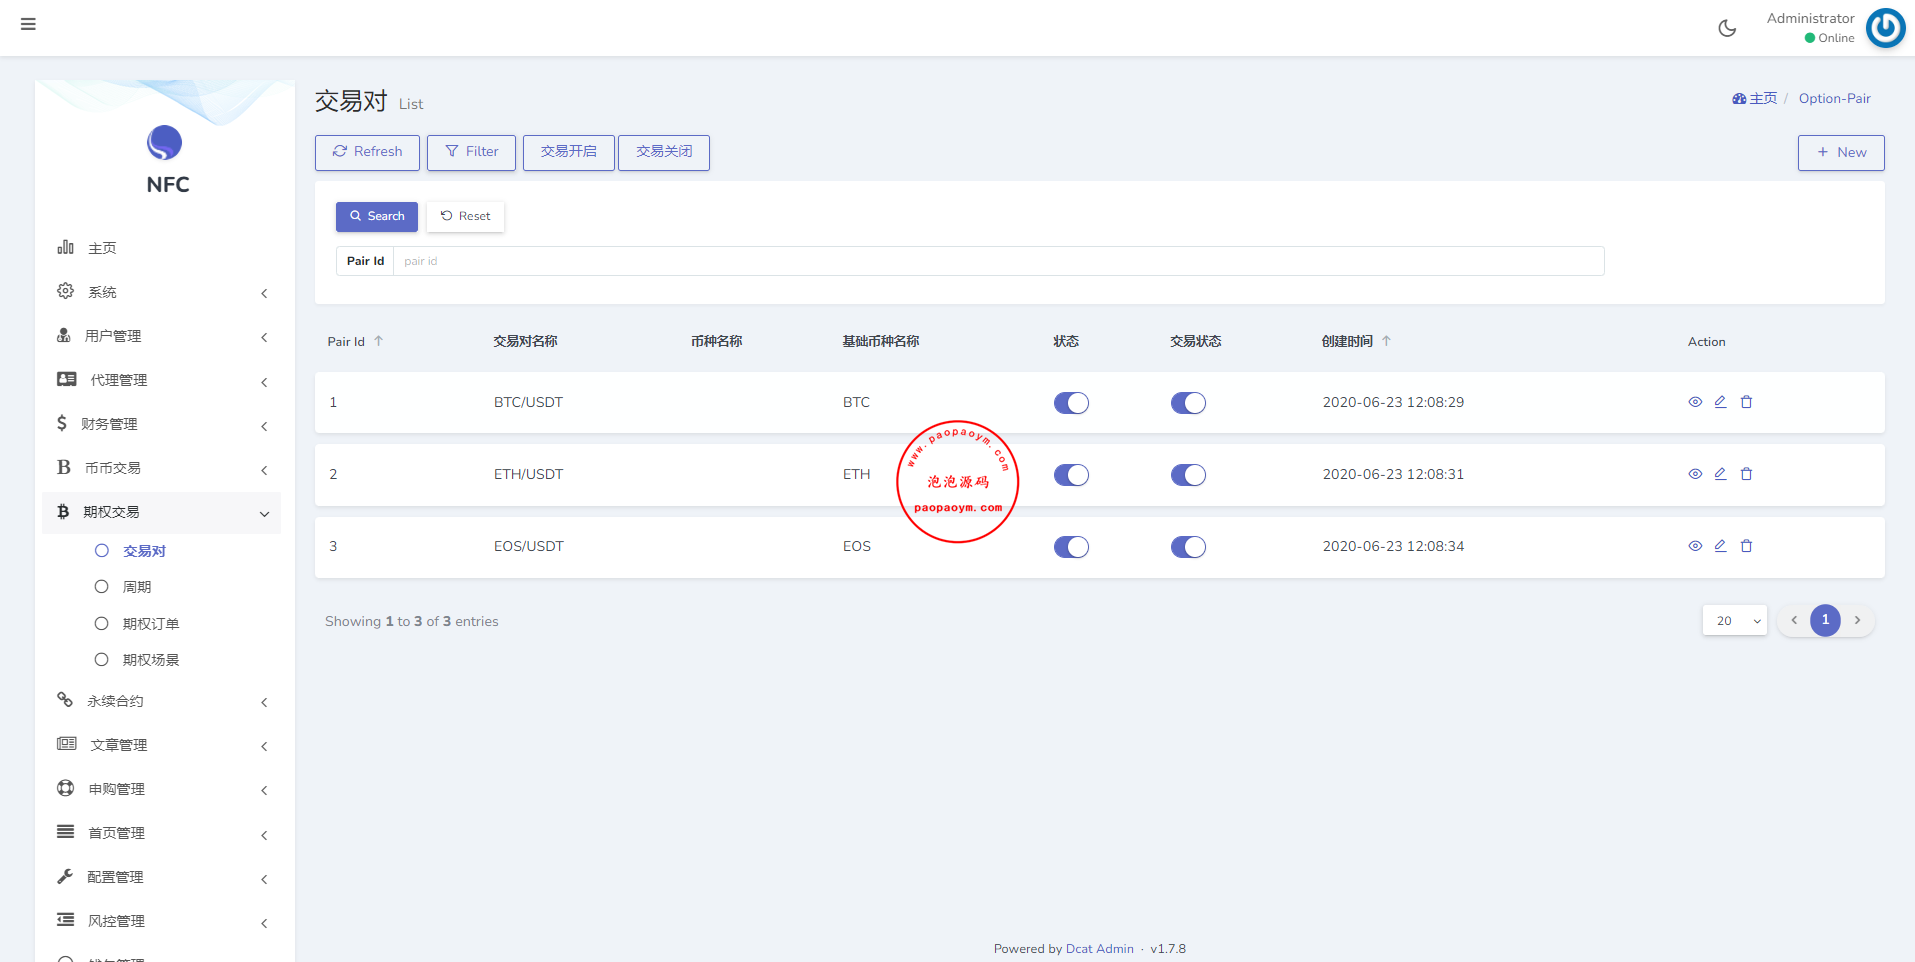The height and width of the screenshot is (962, 1915).
Task: Click the Administrator avatar icon
Action: pos(1885,28)
